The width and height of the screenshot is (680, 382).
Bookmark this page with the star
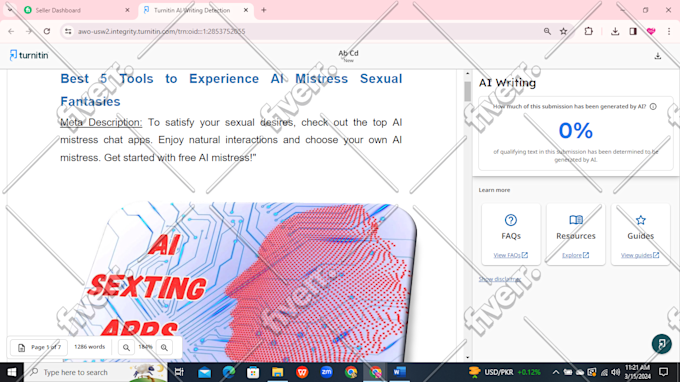tap(563, 31)
